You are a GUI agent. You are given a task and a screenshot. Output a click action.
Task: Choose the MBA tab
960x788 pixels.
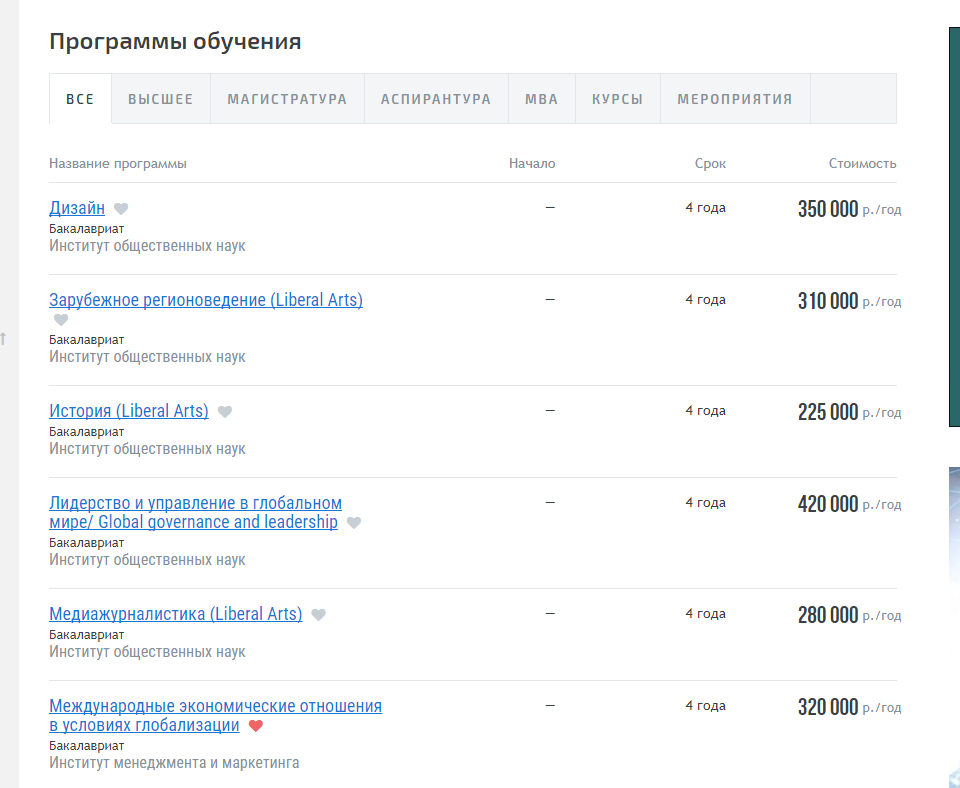pyautogui.click(x=542, y=99)
